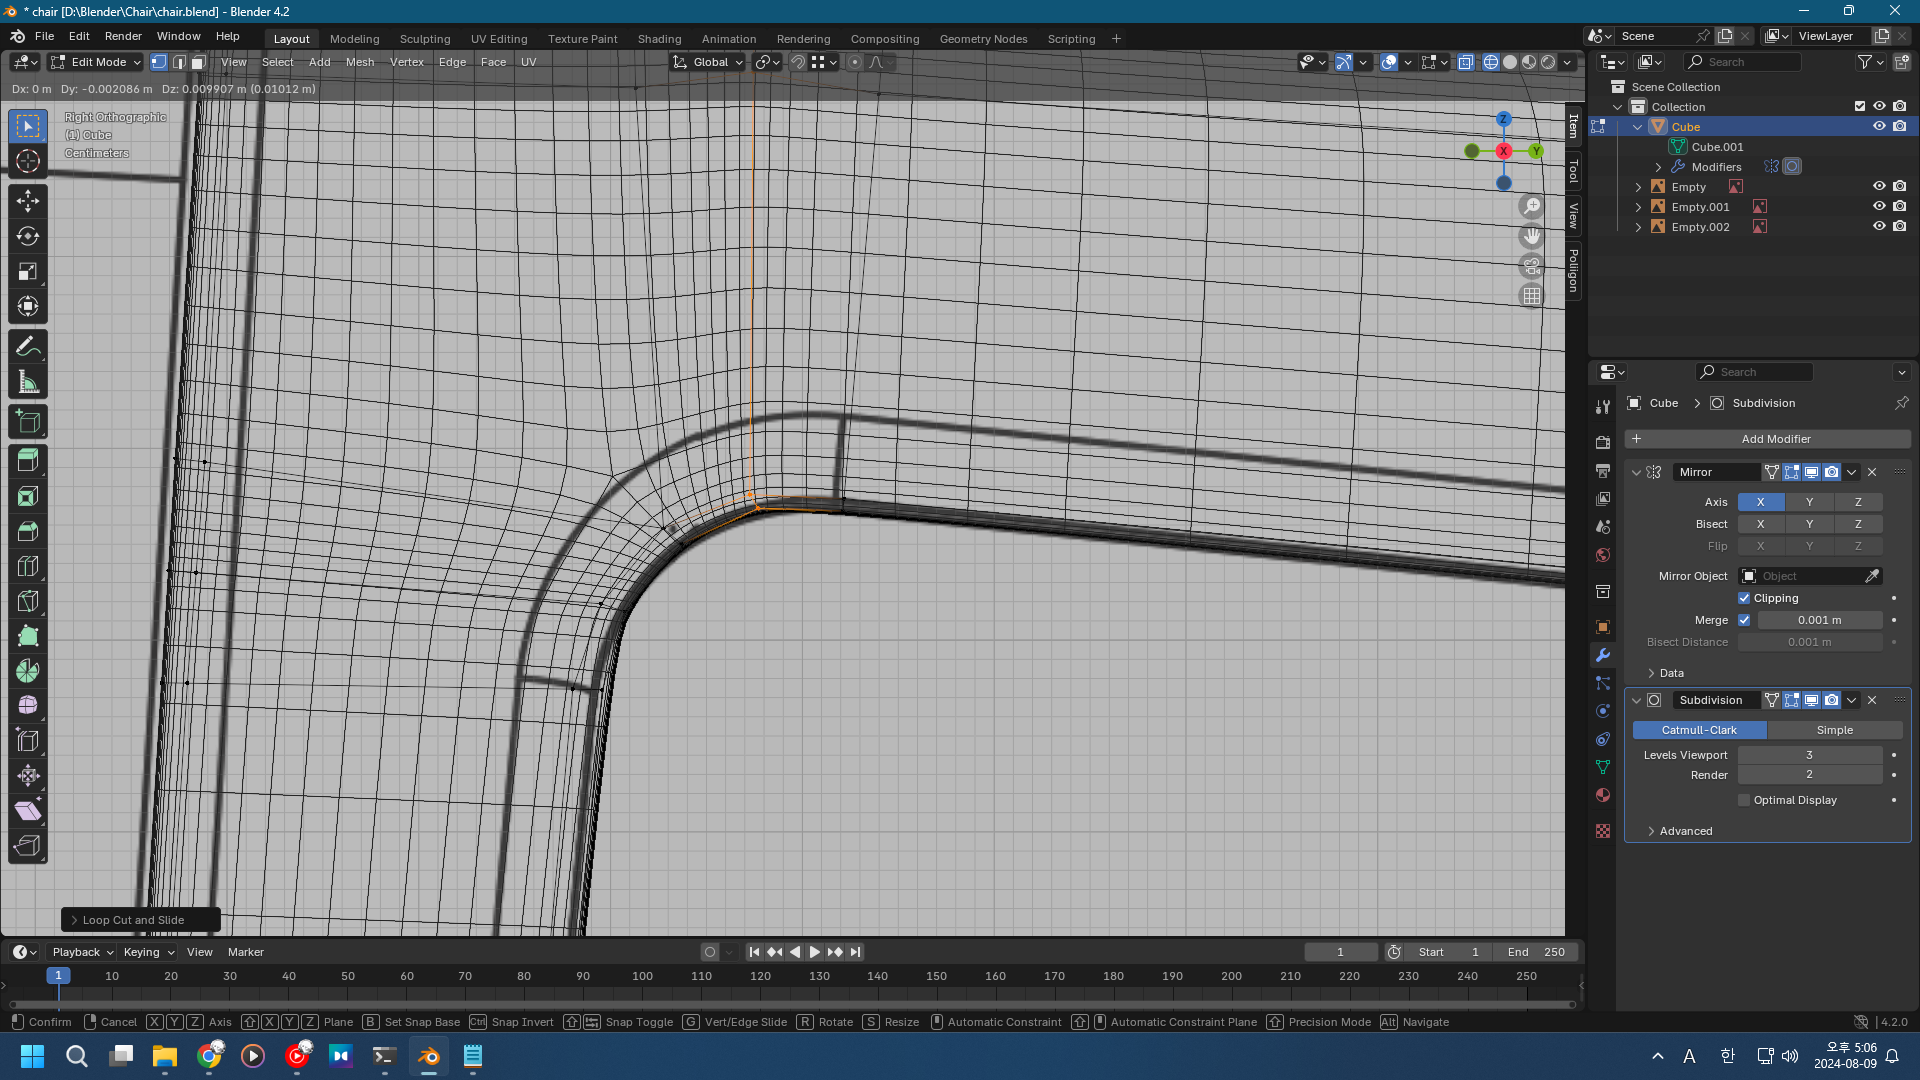Select the Poly Build tool

tap(28, 636)
